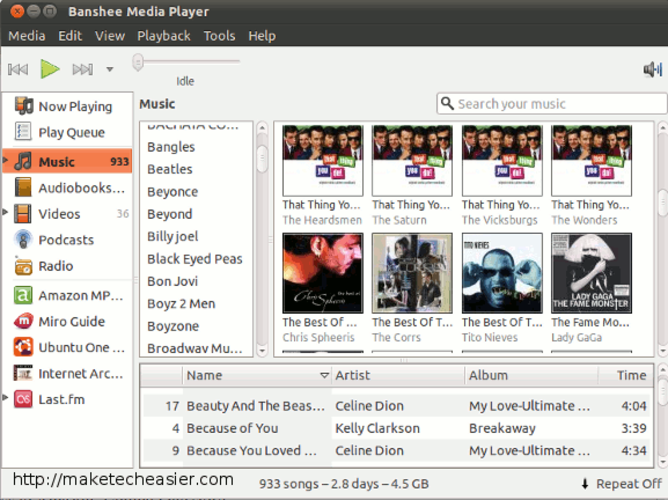Click the 933 songs status text

344,484
